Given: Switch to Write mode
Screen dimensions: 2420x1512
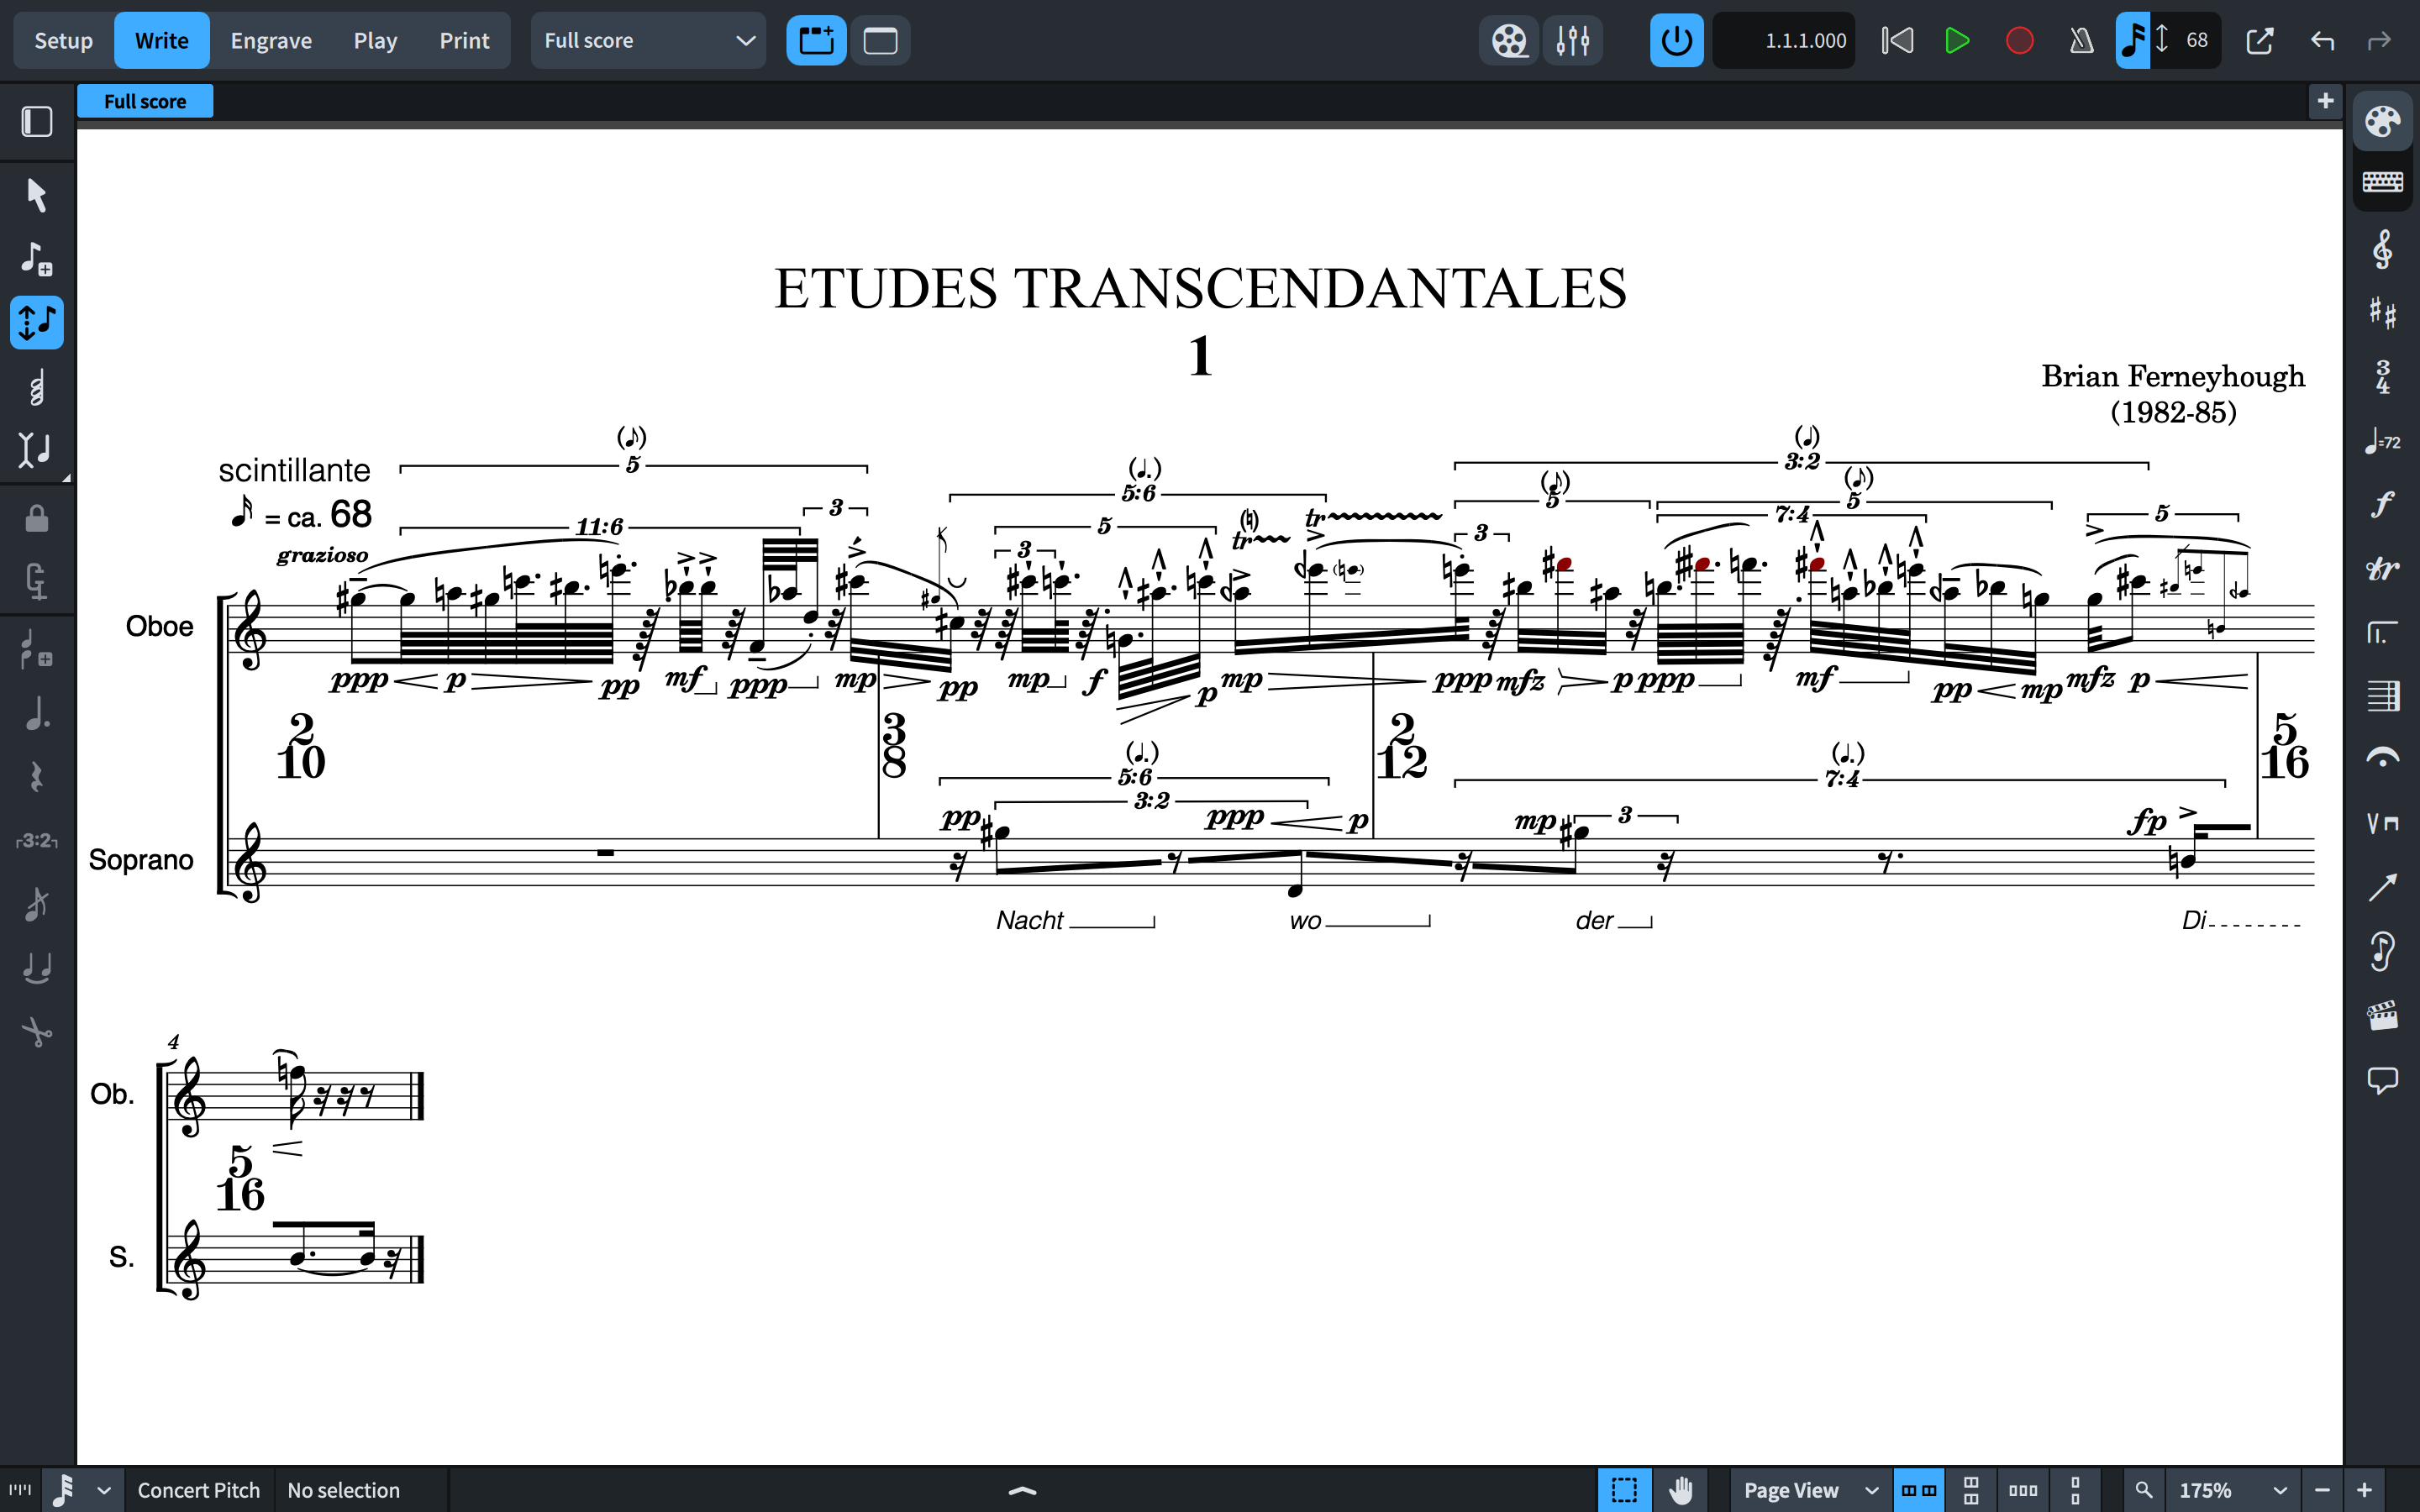Looking at the screenshot, I should 161,41.
